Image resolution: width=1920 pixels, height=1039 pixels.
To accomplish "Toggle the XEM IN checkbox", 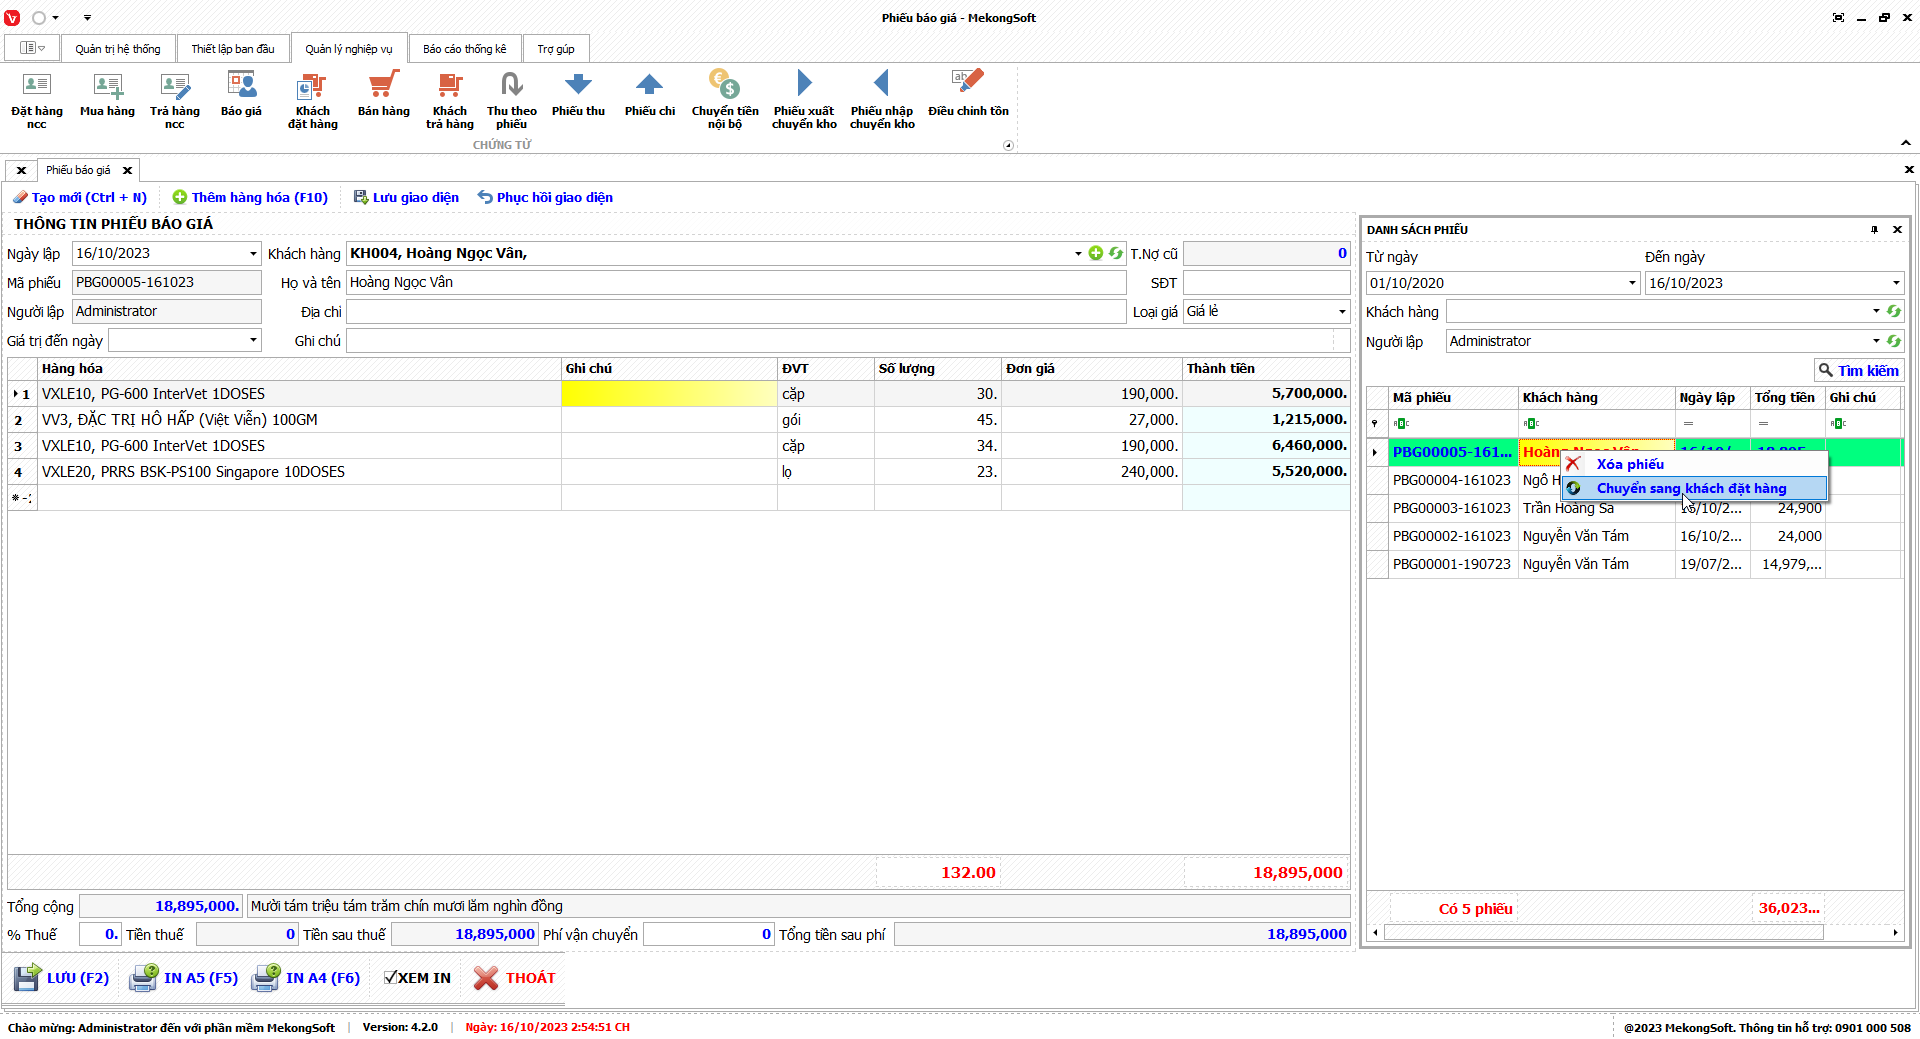I will point(391,978).
